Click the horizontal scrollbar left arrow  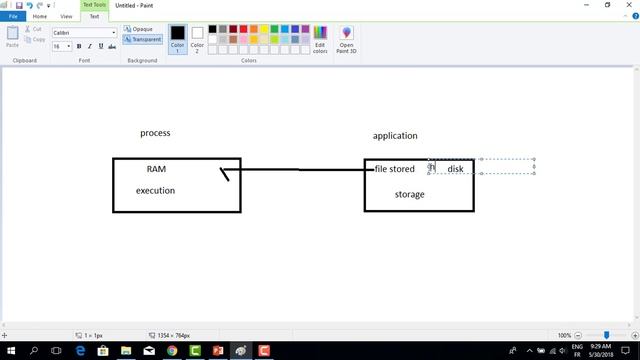click(x=4, y=325)
